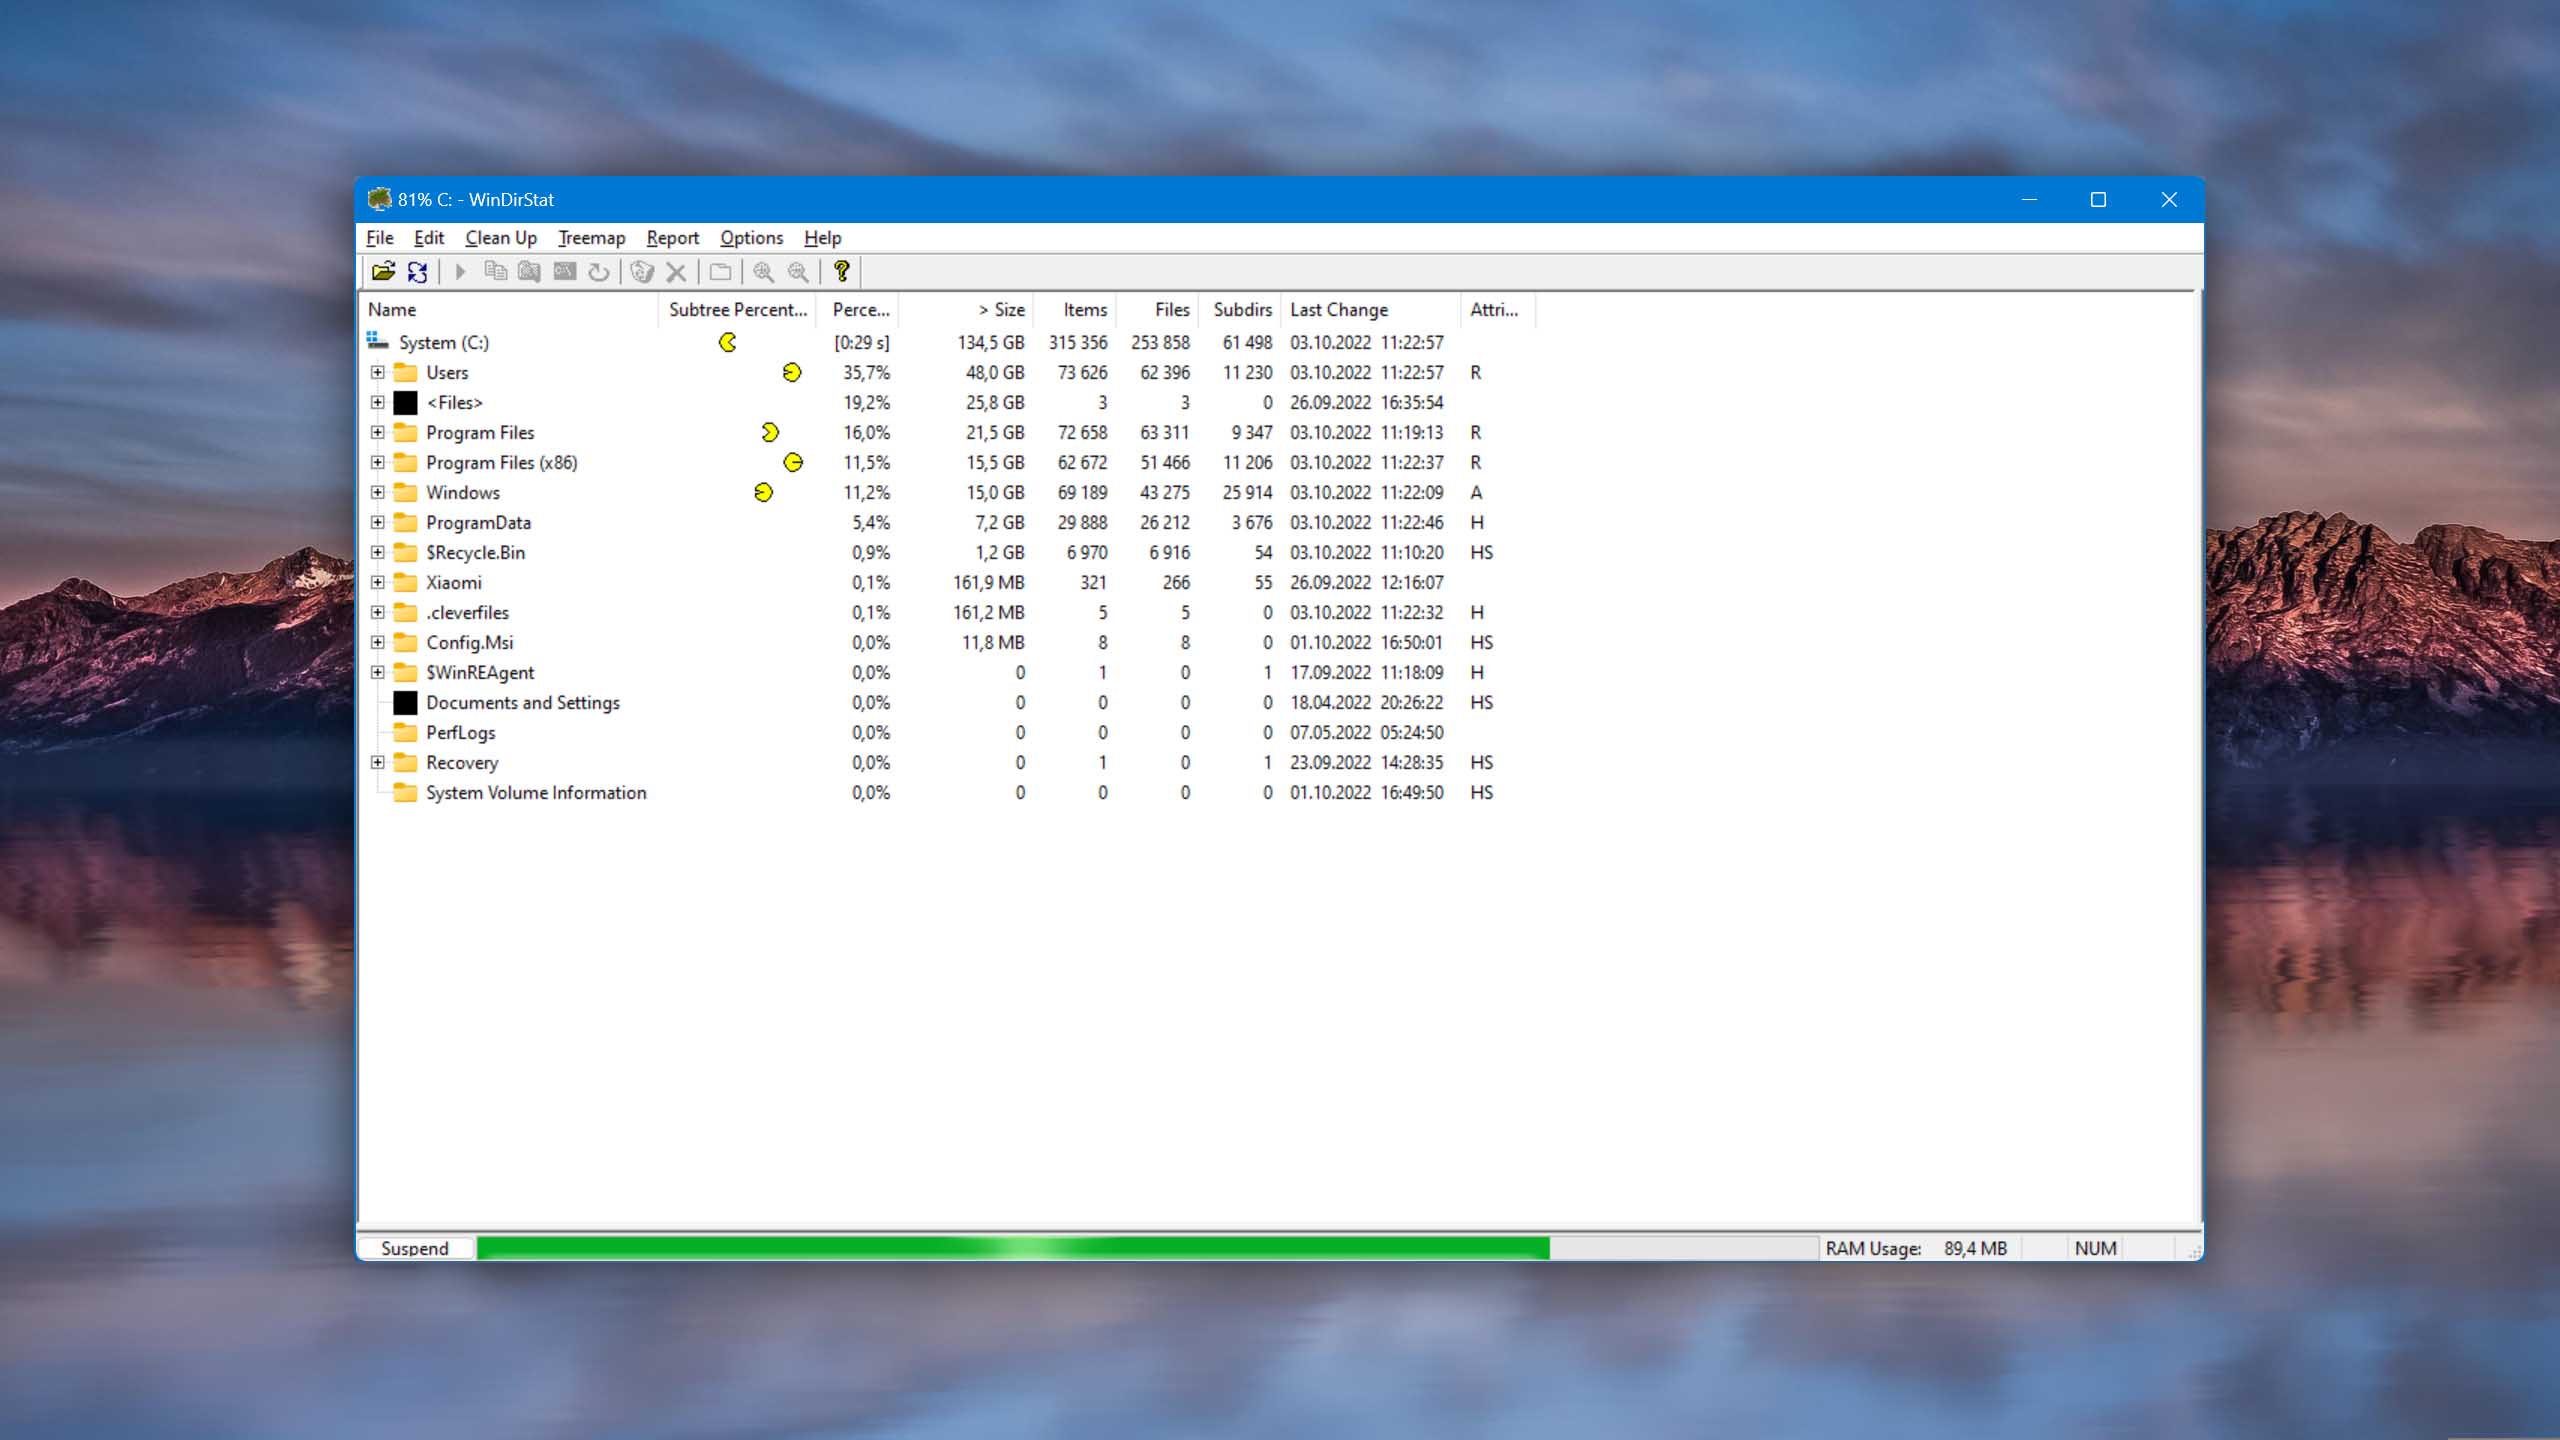
Task: Click the [0:29 s] scan time value
Action: pos(861,342)
